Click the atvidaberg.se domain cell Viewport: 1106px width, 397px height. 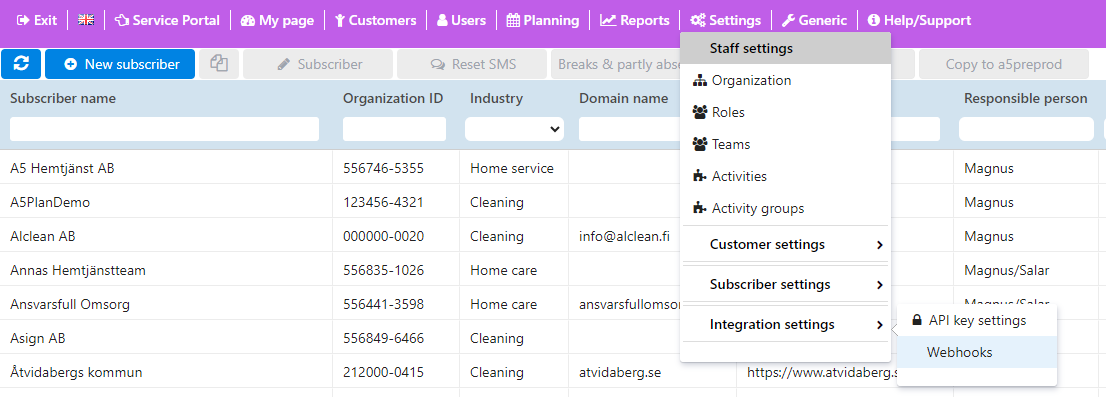[x=620, y=372]
